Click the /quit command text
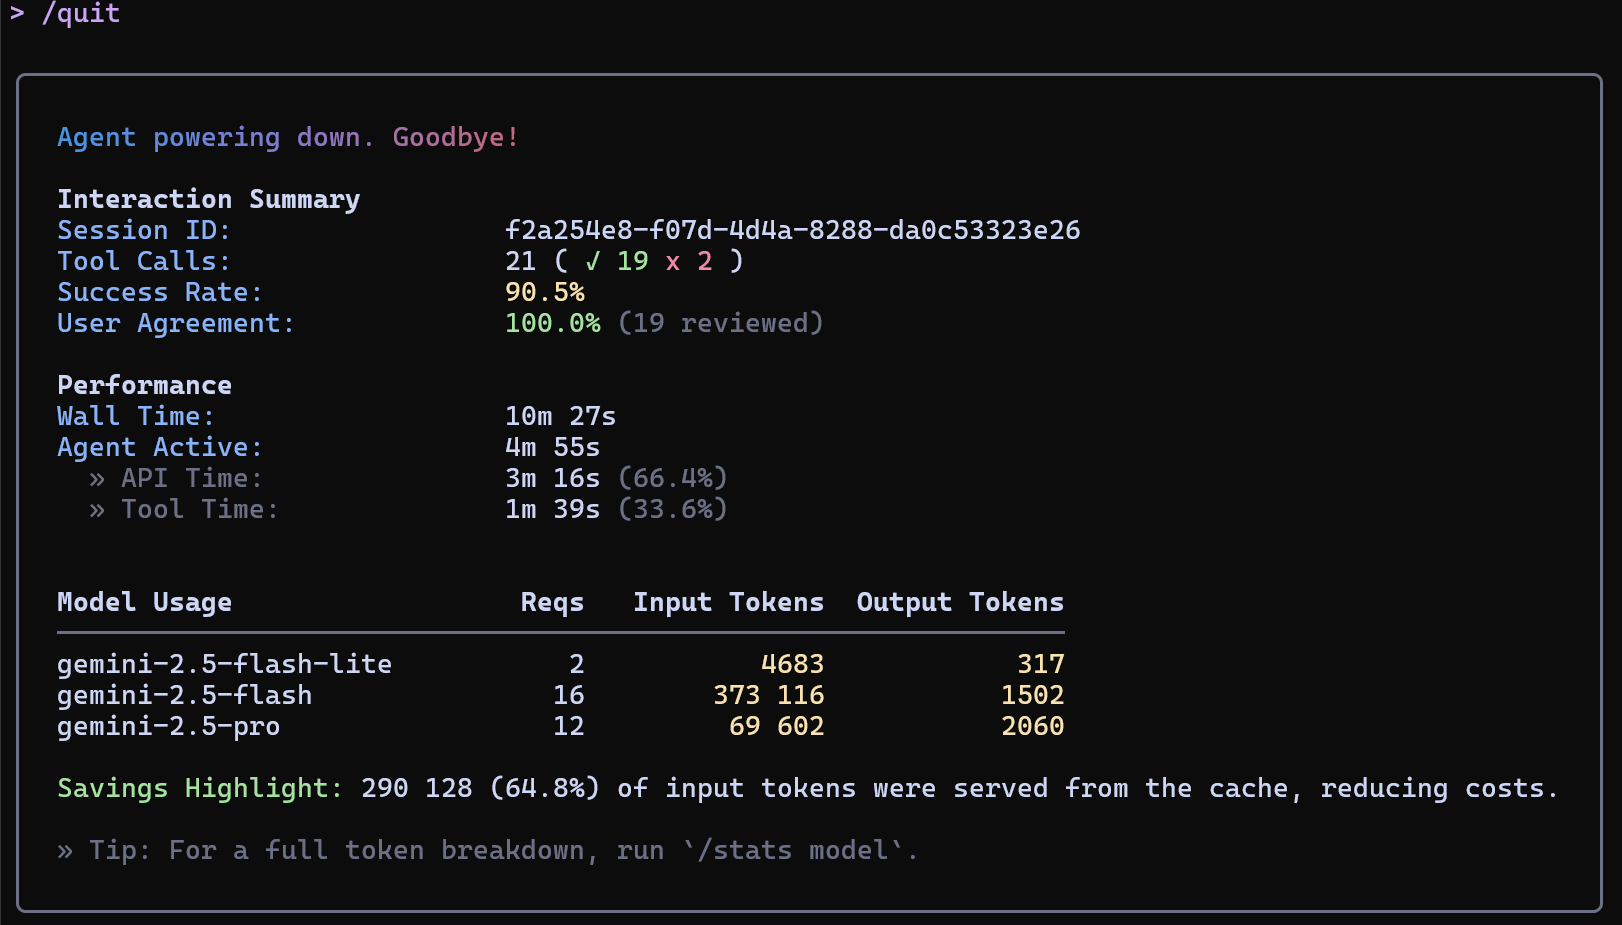Image resolution: width=1622 pixels, height=925 pixels. [x=80, y=14]
